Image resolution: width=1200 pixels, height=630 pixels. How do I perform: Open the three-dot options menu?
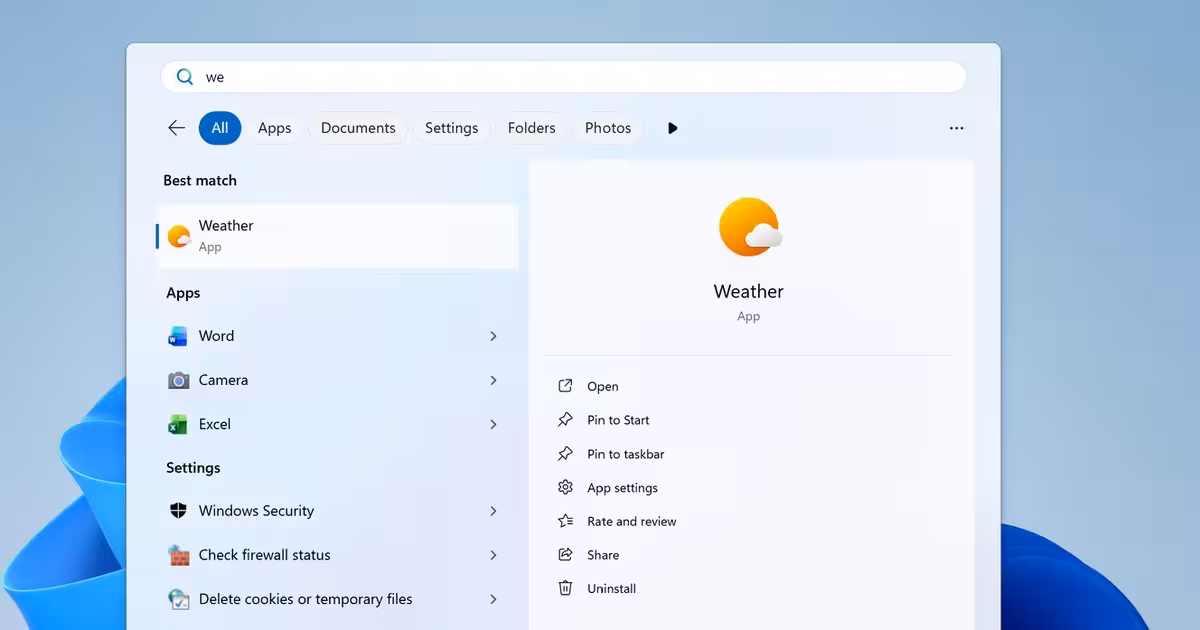[x=956, y=128]
